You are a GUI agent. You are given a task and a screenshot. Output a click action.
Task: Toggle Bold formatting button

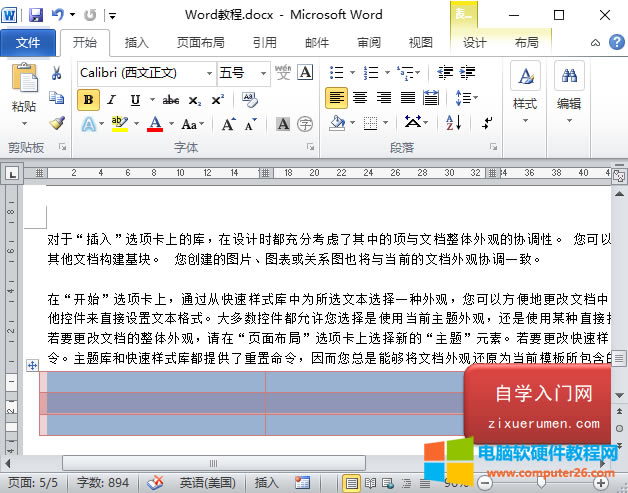point(89,100)
